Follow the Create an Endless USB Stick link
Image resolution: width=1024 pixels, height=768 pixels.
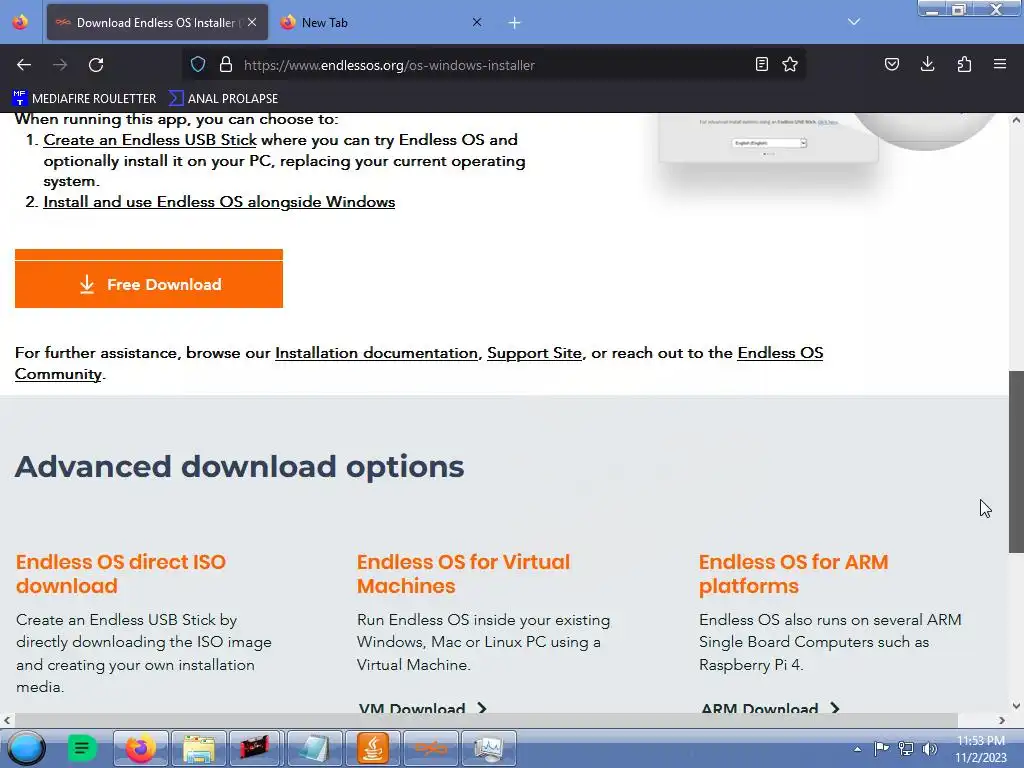pyautogui.click(x=150, y=140)
